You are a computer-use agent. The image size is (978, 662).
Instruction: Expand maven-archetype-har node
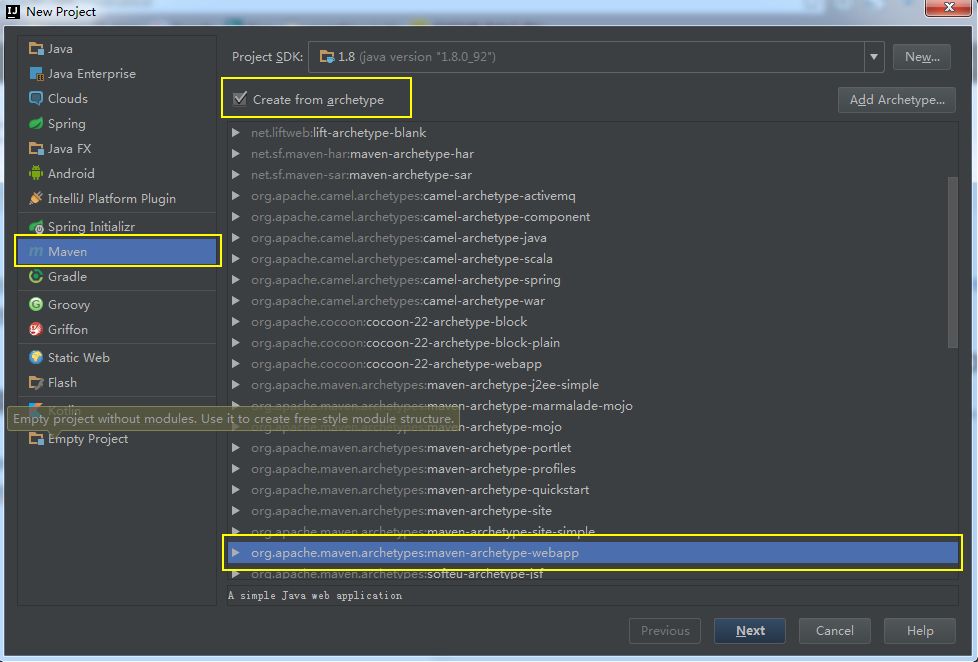coord(236,153)
